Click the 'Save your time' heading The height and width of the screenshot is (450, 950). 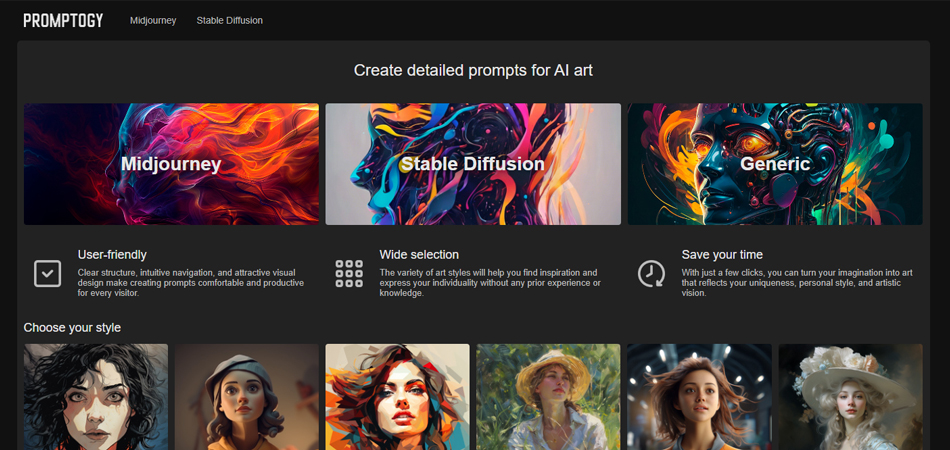pyautogui.click(x=722, y=255)
